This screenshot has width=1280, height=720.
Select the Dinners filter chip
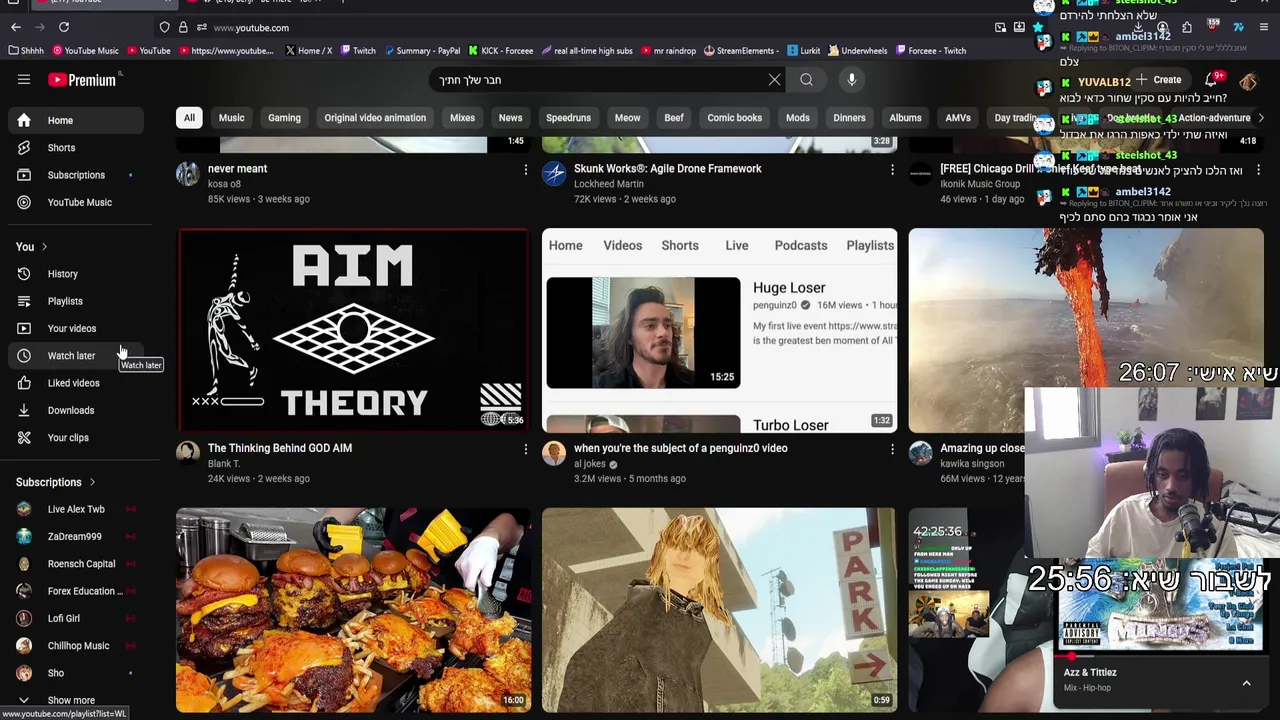tap(849, 118)
